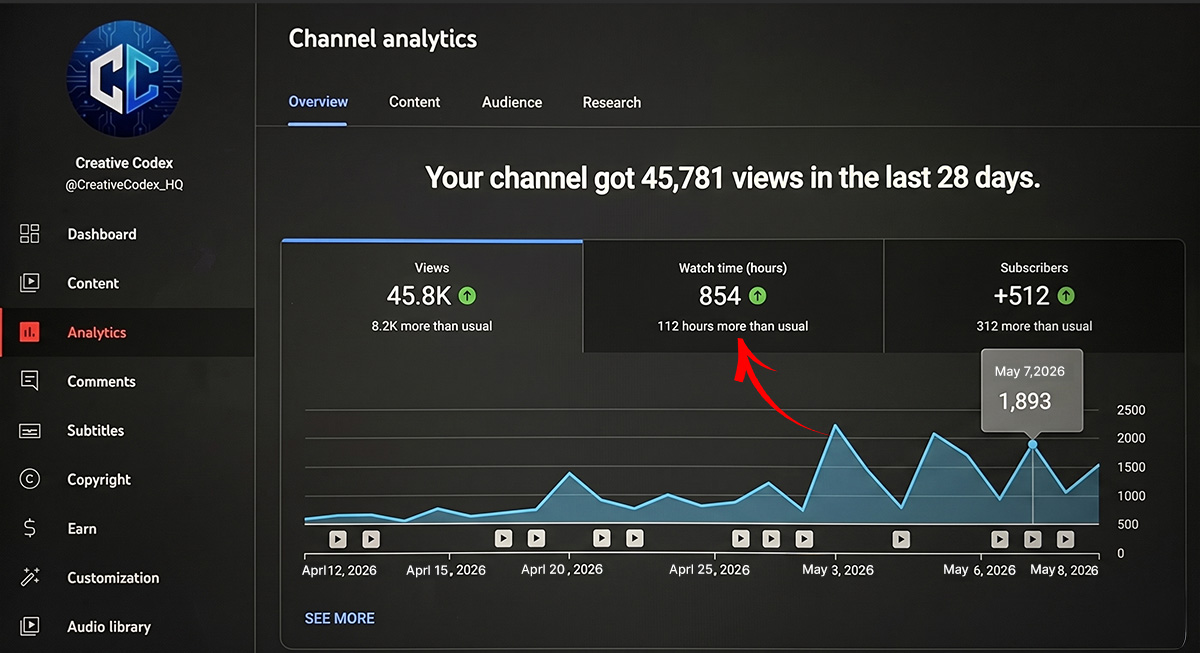
Task: Click the May 6, 2026 axis label
Action: point(980,570)
